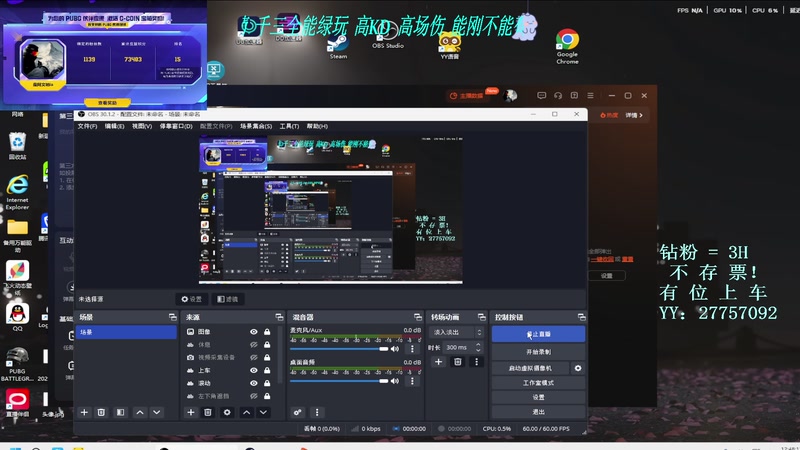The image size is (800, 450).
Task: Open QQ desktop icon
Action: click(x=17, y=317)
